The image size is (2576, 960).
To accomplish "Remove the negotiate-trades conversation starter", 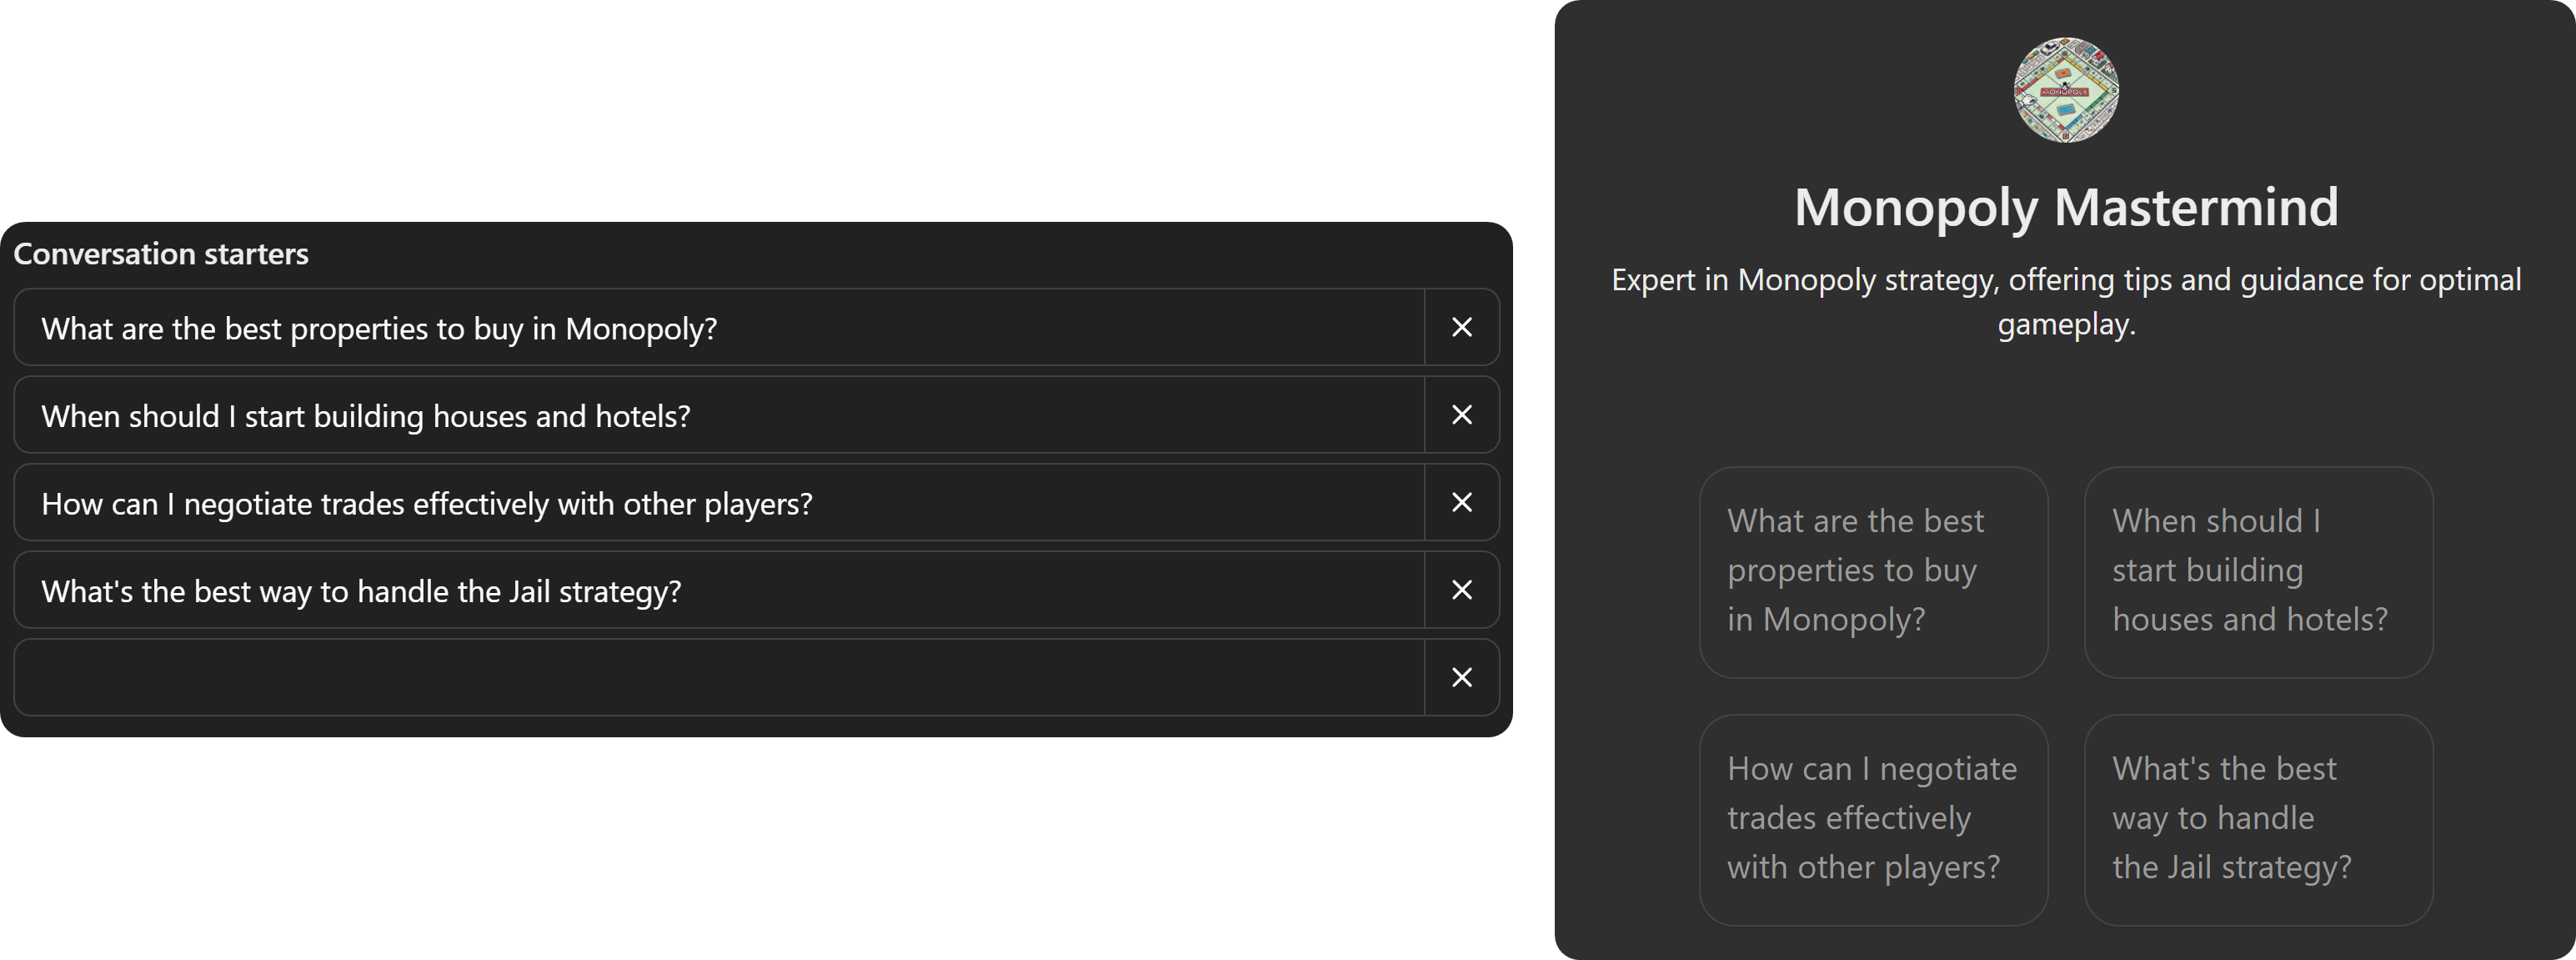I will pos(1461,503).
